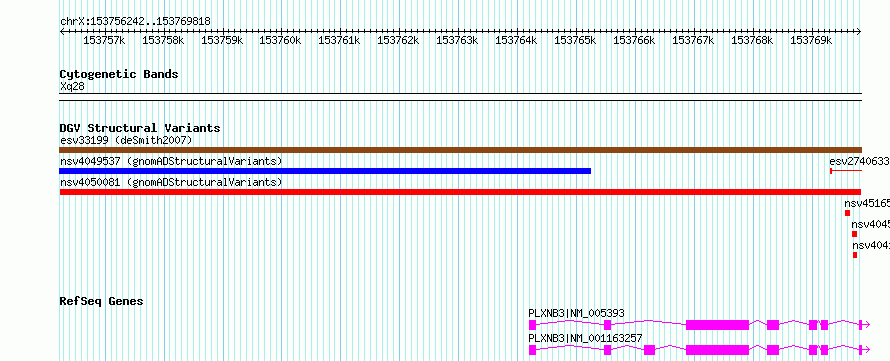
Task: Select the blue nsv4049537 variant bar
Action: coord(325,171)
